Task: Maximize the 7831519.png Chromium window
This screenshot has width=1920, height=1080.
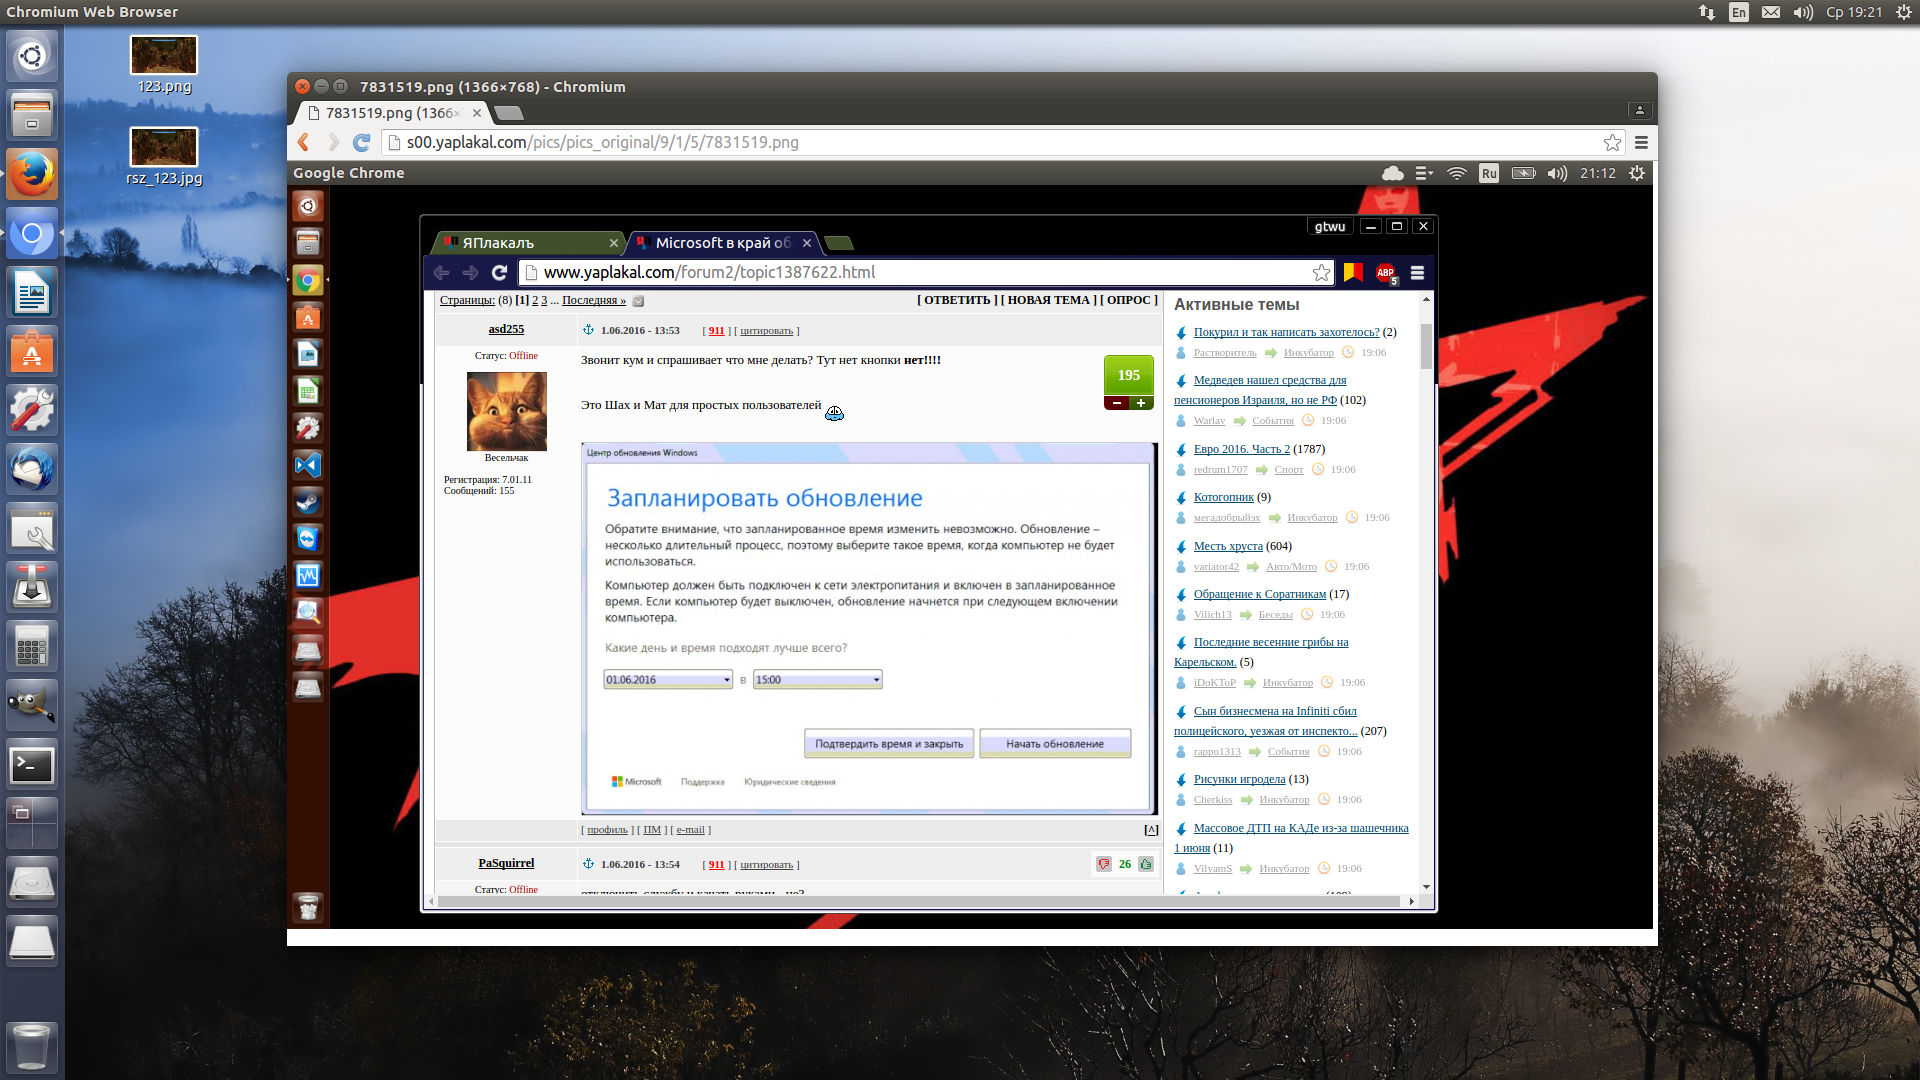Action: click(x=341, y=87)
